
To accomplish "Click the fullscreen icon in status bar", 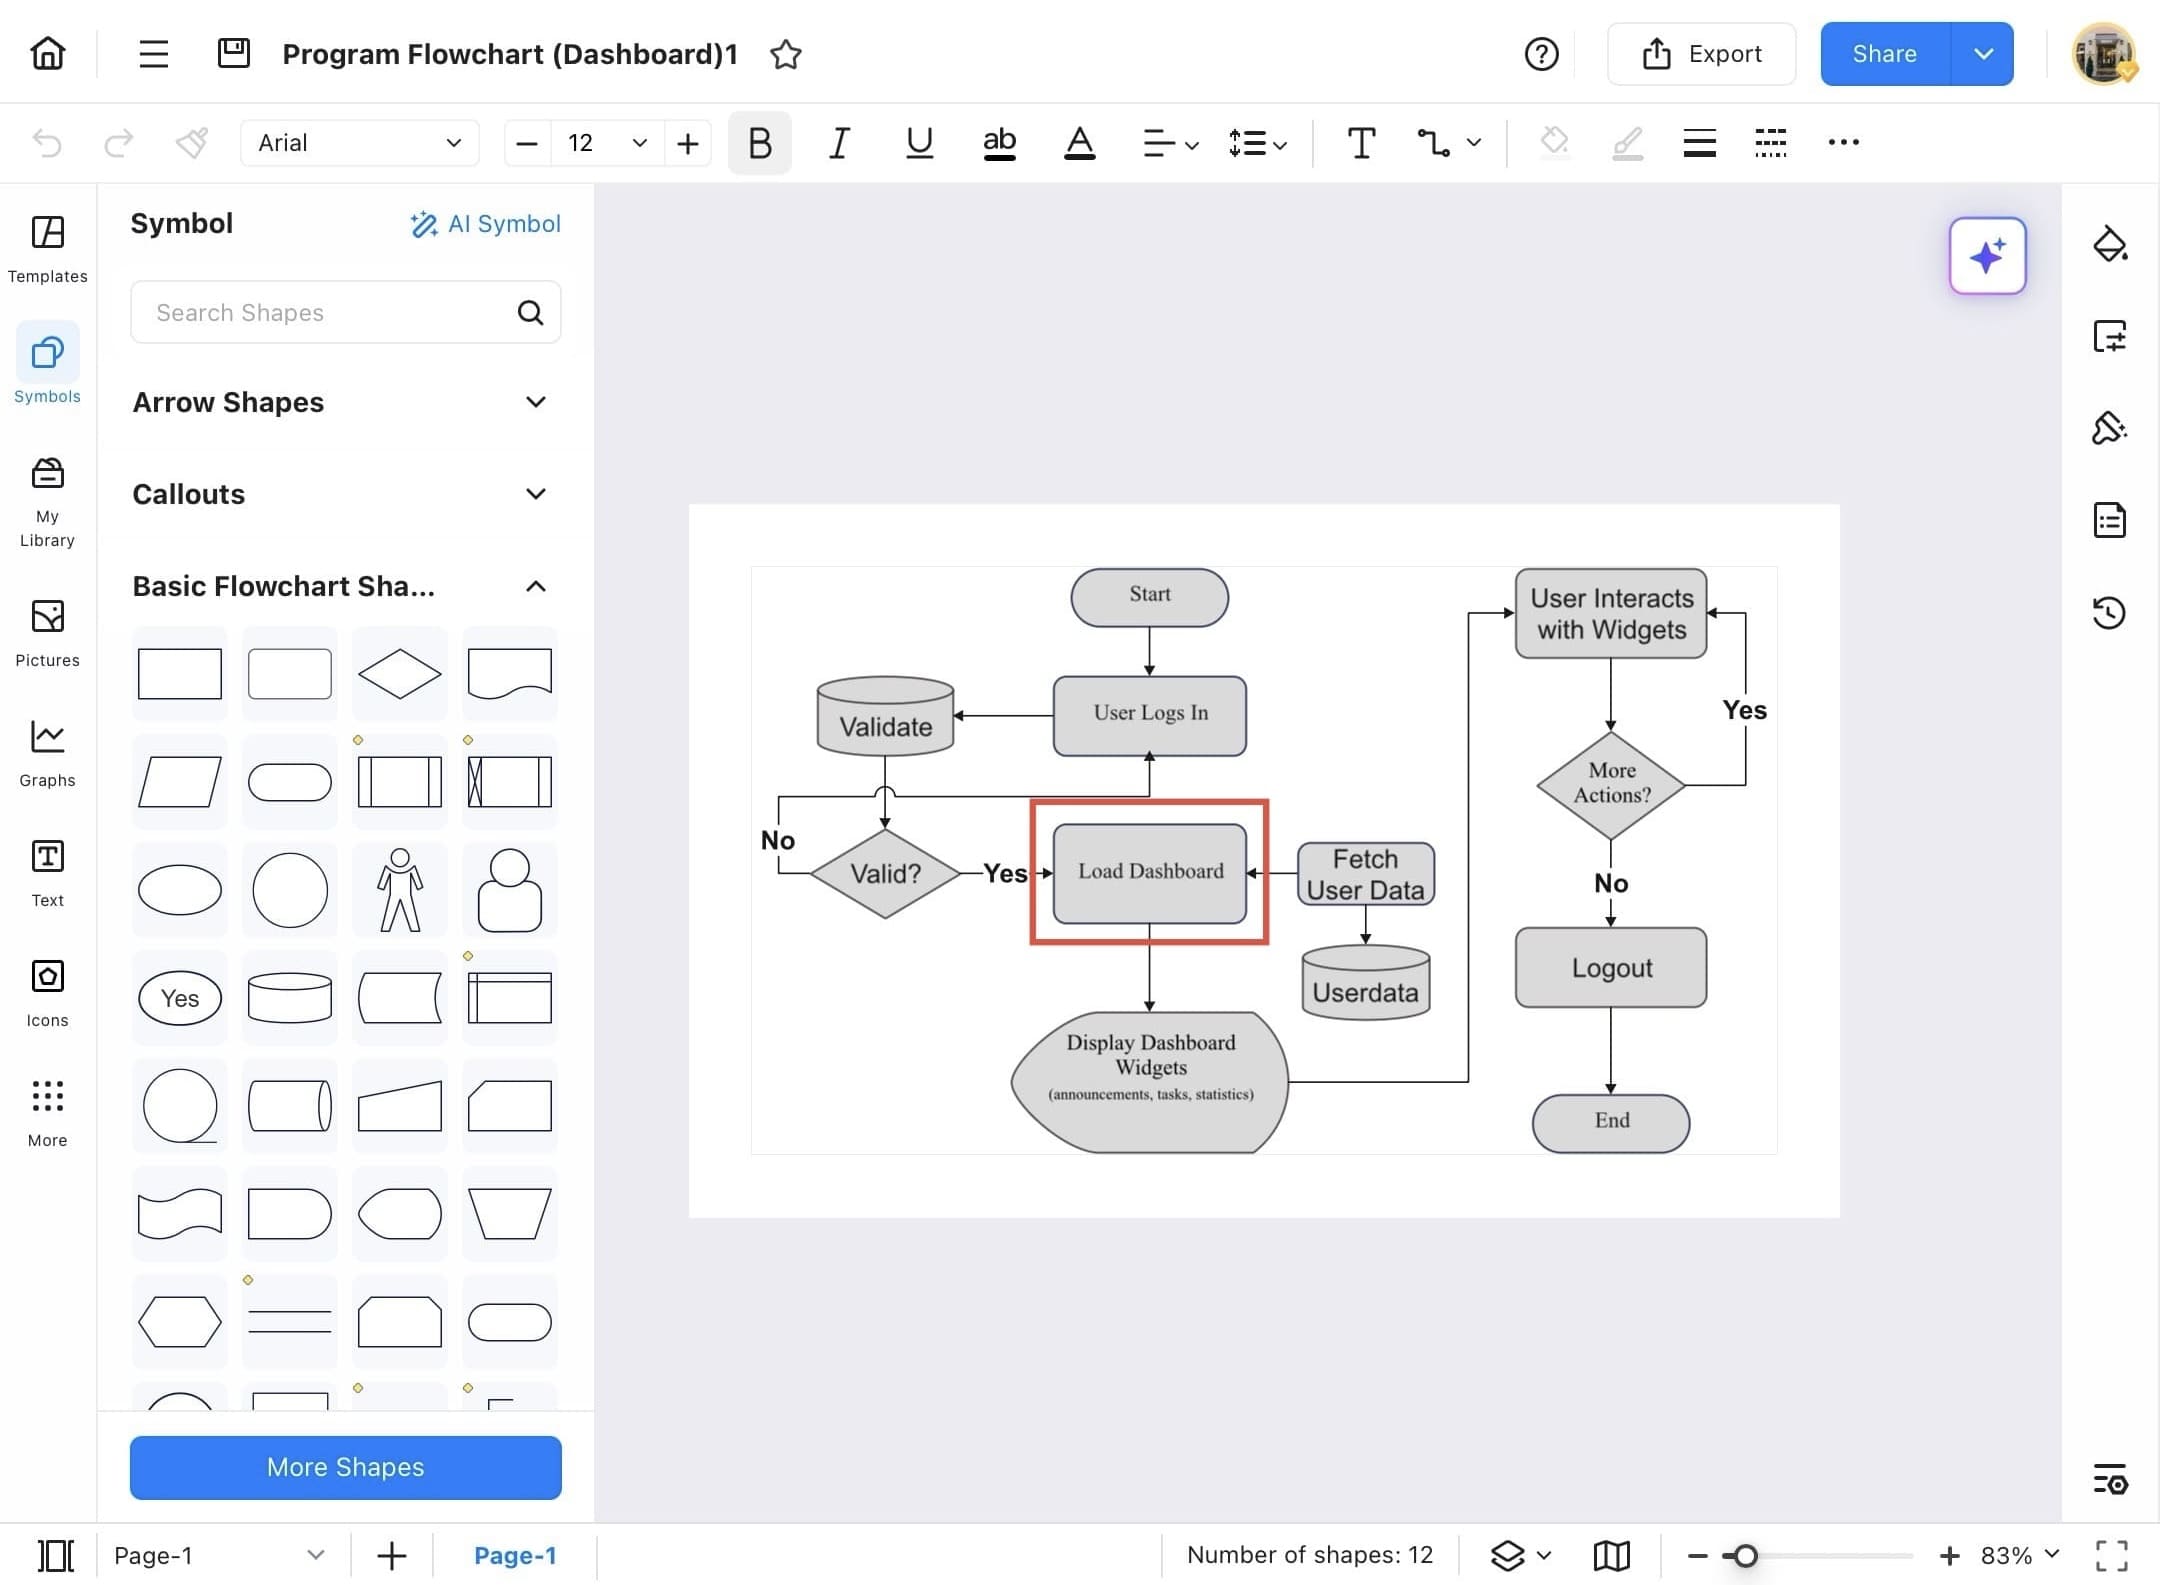I will tap(2111, 1555).
